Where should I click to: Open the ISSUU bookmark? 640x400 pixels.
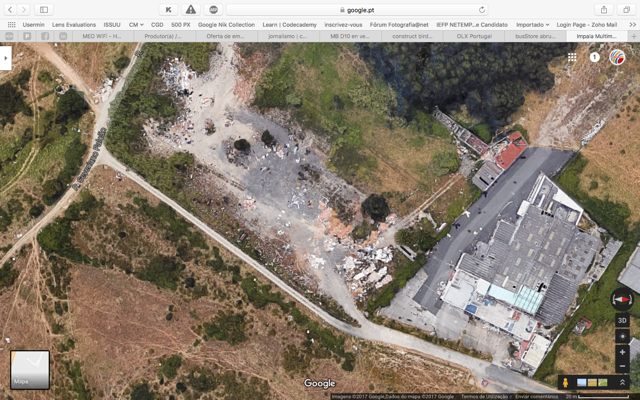click(x=112, y=24)
